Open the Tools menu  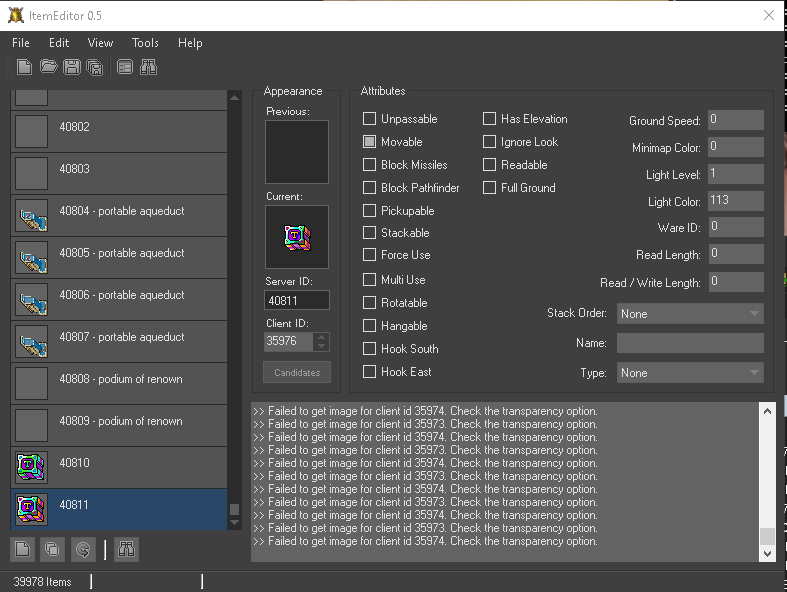click(x=145, y=43)
